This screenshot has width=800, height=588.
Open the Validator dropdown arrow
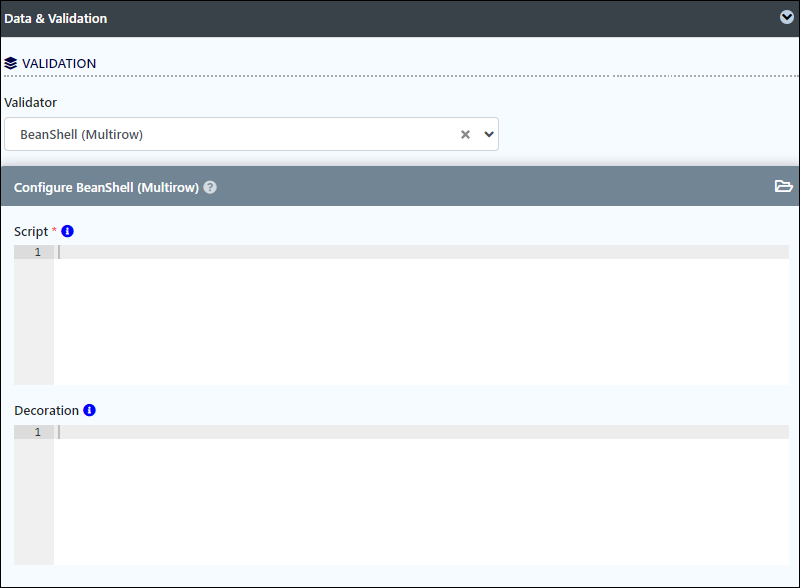tap(489, 134)
